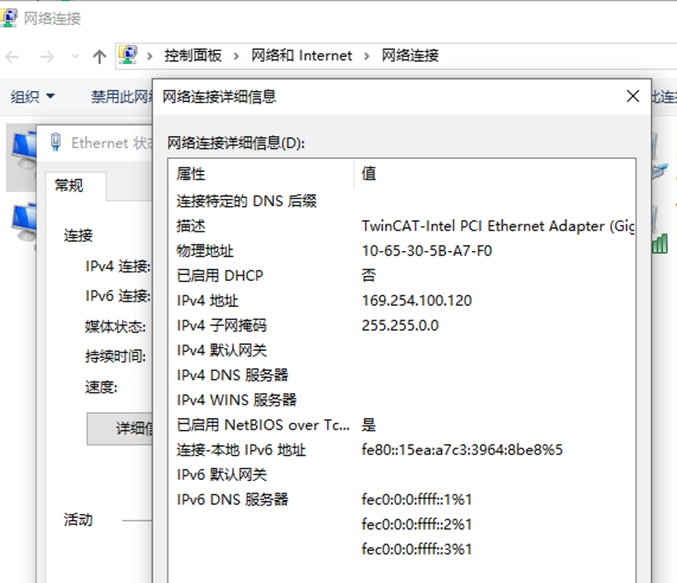Select TwinCAT-Intel PCI Ethernet Adapter description value
The width and height of the screenshot is (677, 583).
(x=498, y=226)
